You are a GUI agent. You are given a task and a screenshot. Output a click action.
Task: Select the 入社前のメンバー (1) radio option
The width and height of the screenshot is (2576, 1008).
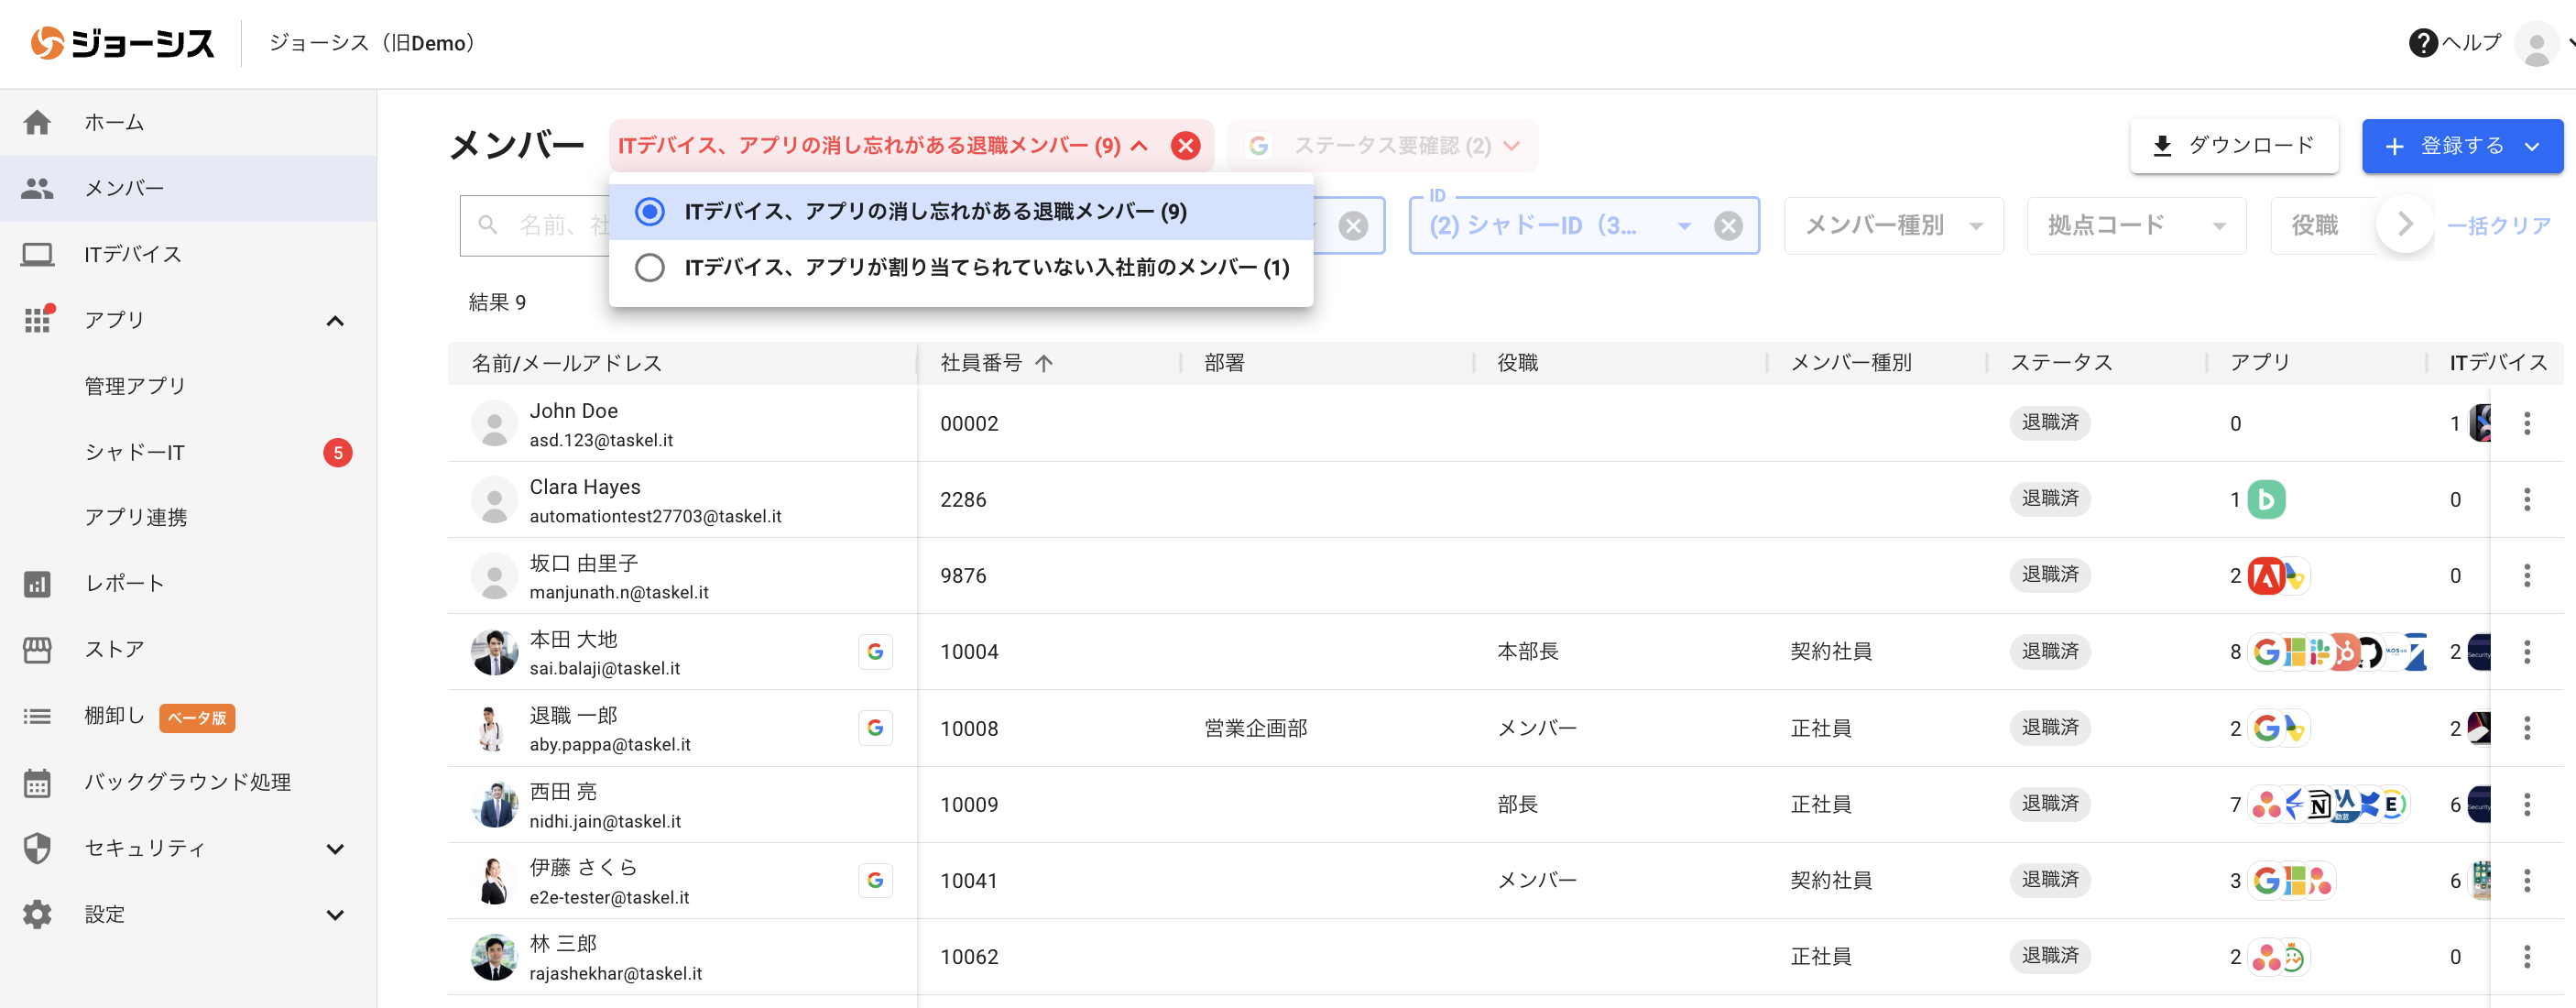coord(650,267)
